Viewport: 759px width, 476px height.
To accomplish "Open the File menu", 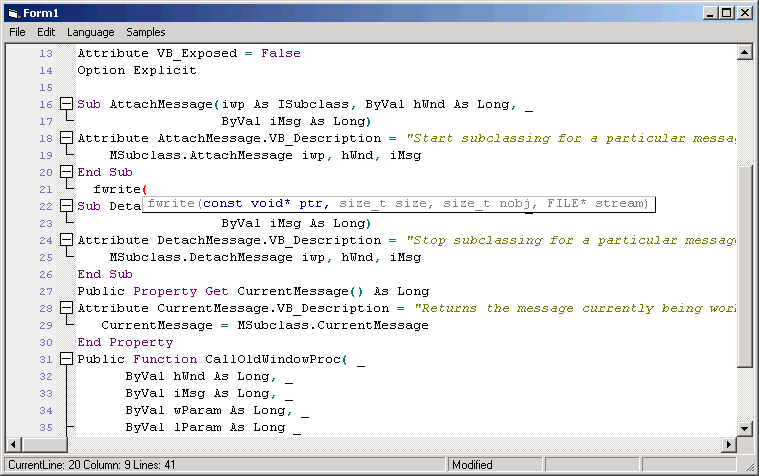I will (x=17, y=32).
